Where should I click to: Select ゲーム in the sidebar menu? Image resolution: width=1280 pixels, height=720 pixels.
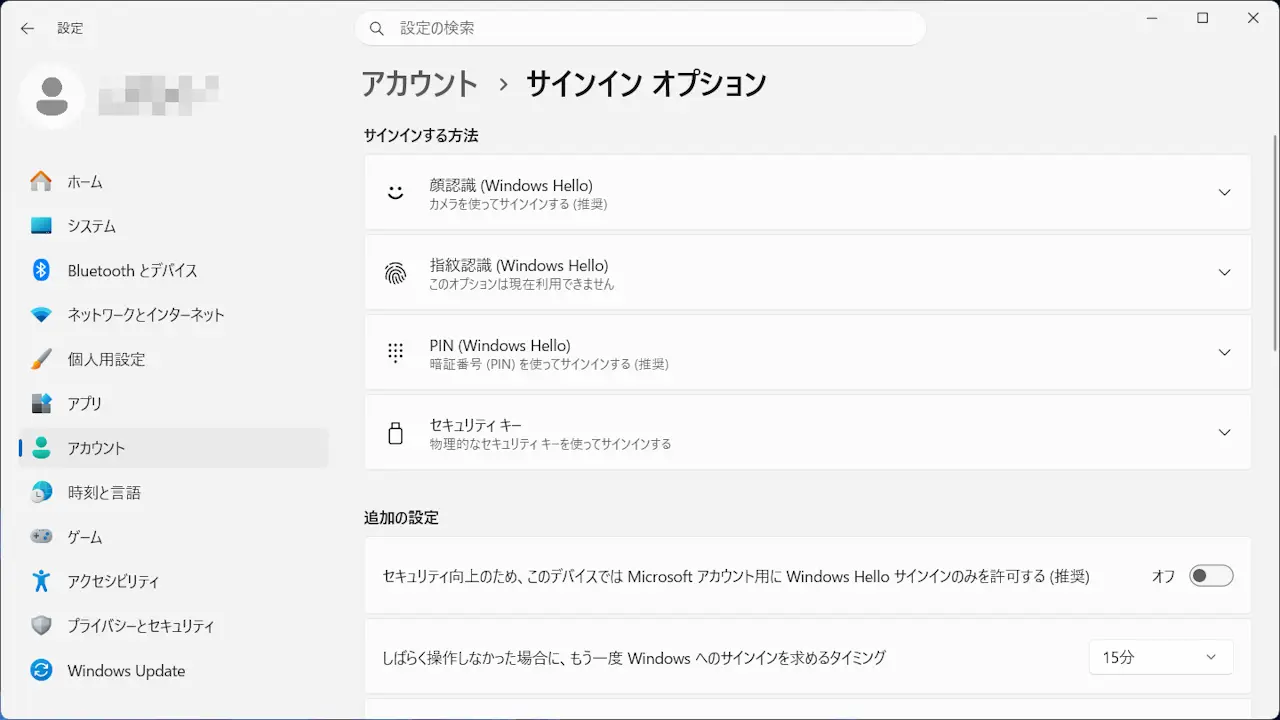click(85, 537)
